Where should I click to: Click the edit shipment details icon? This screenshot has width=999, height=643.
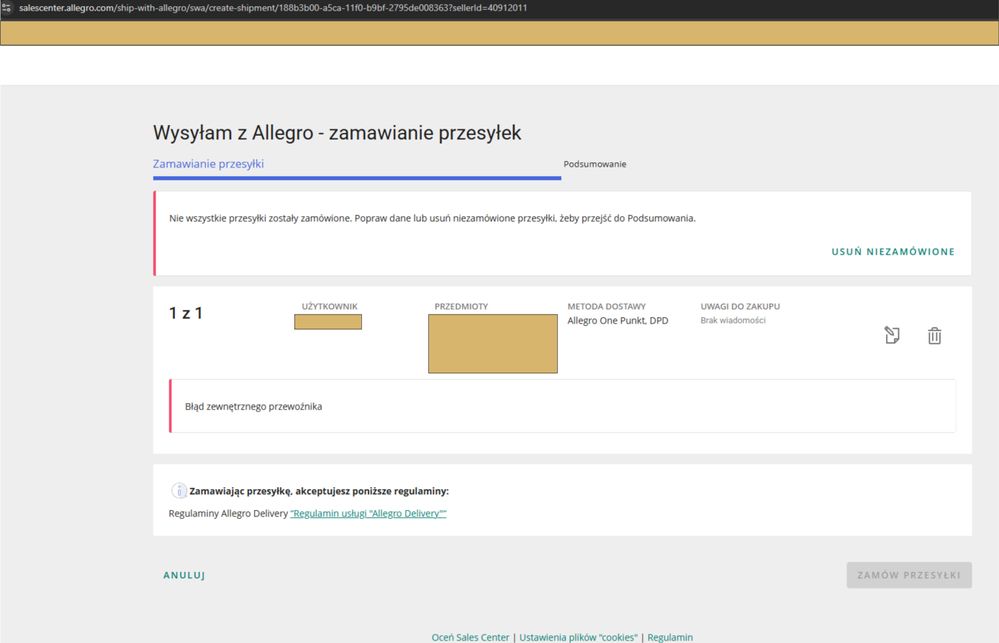pyautogui.click(x=892, y=336)
